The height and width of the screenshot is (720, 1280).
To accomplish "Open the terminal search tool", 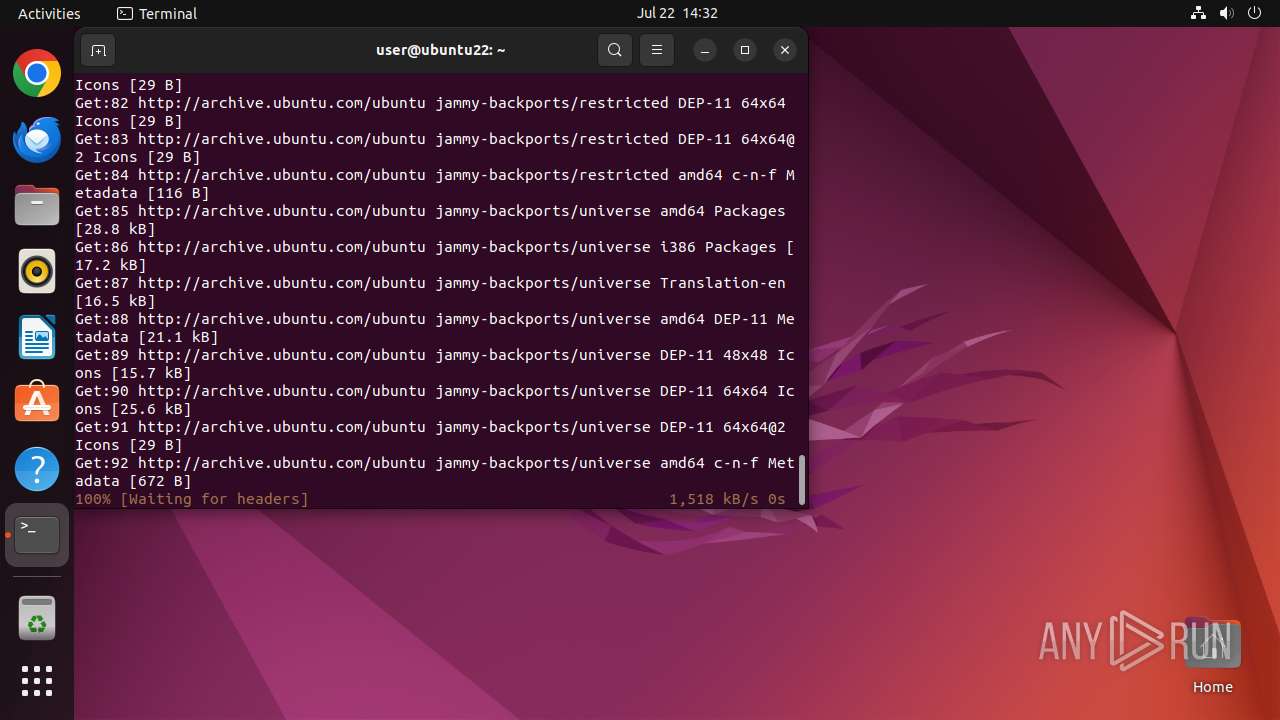I will (x=615, y=50).
